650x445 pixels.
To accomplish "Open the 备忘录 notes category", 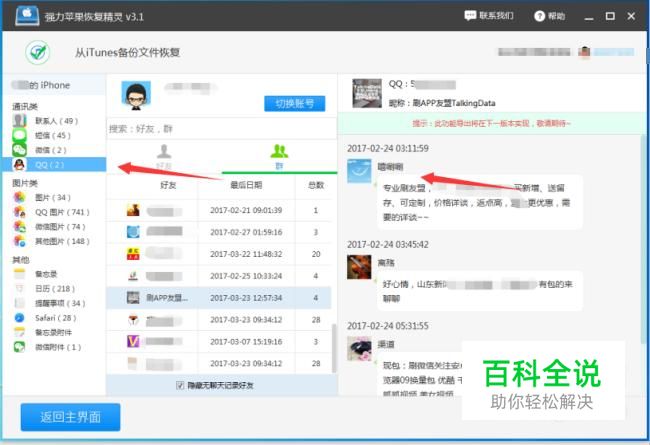I will click(x=36, y=274).
